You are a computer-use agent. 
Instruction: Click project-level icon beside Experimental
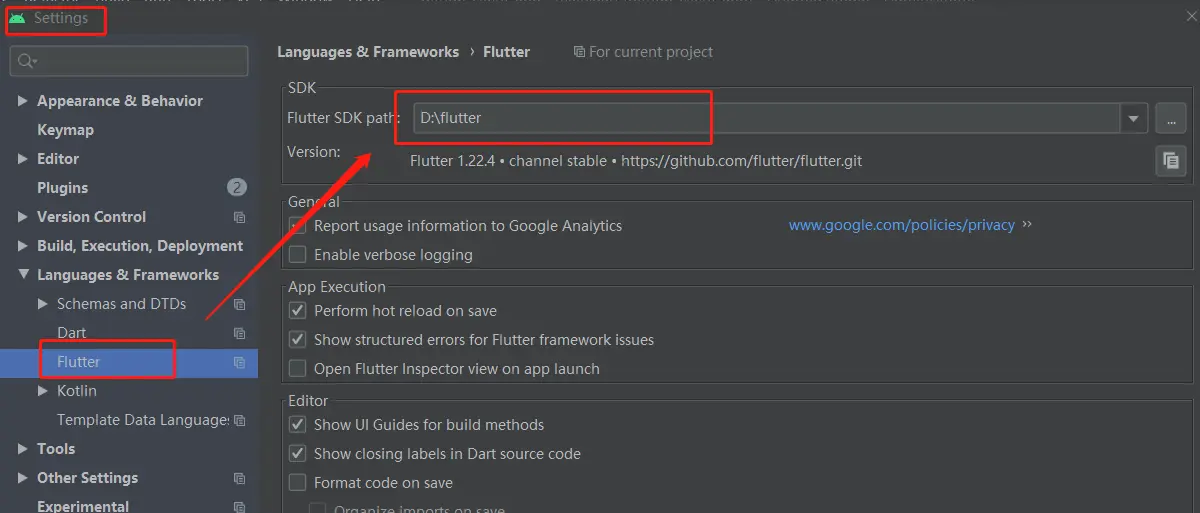tap(239, 507)
